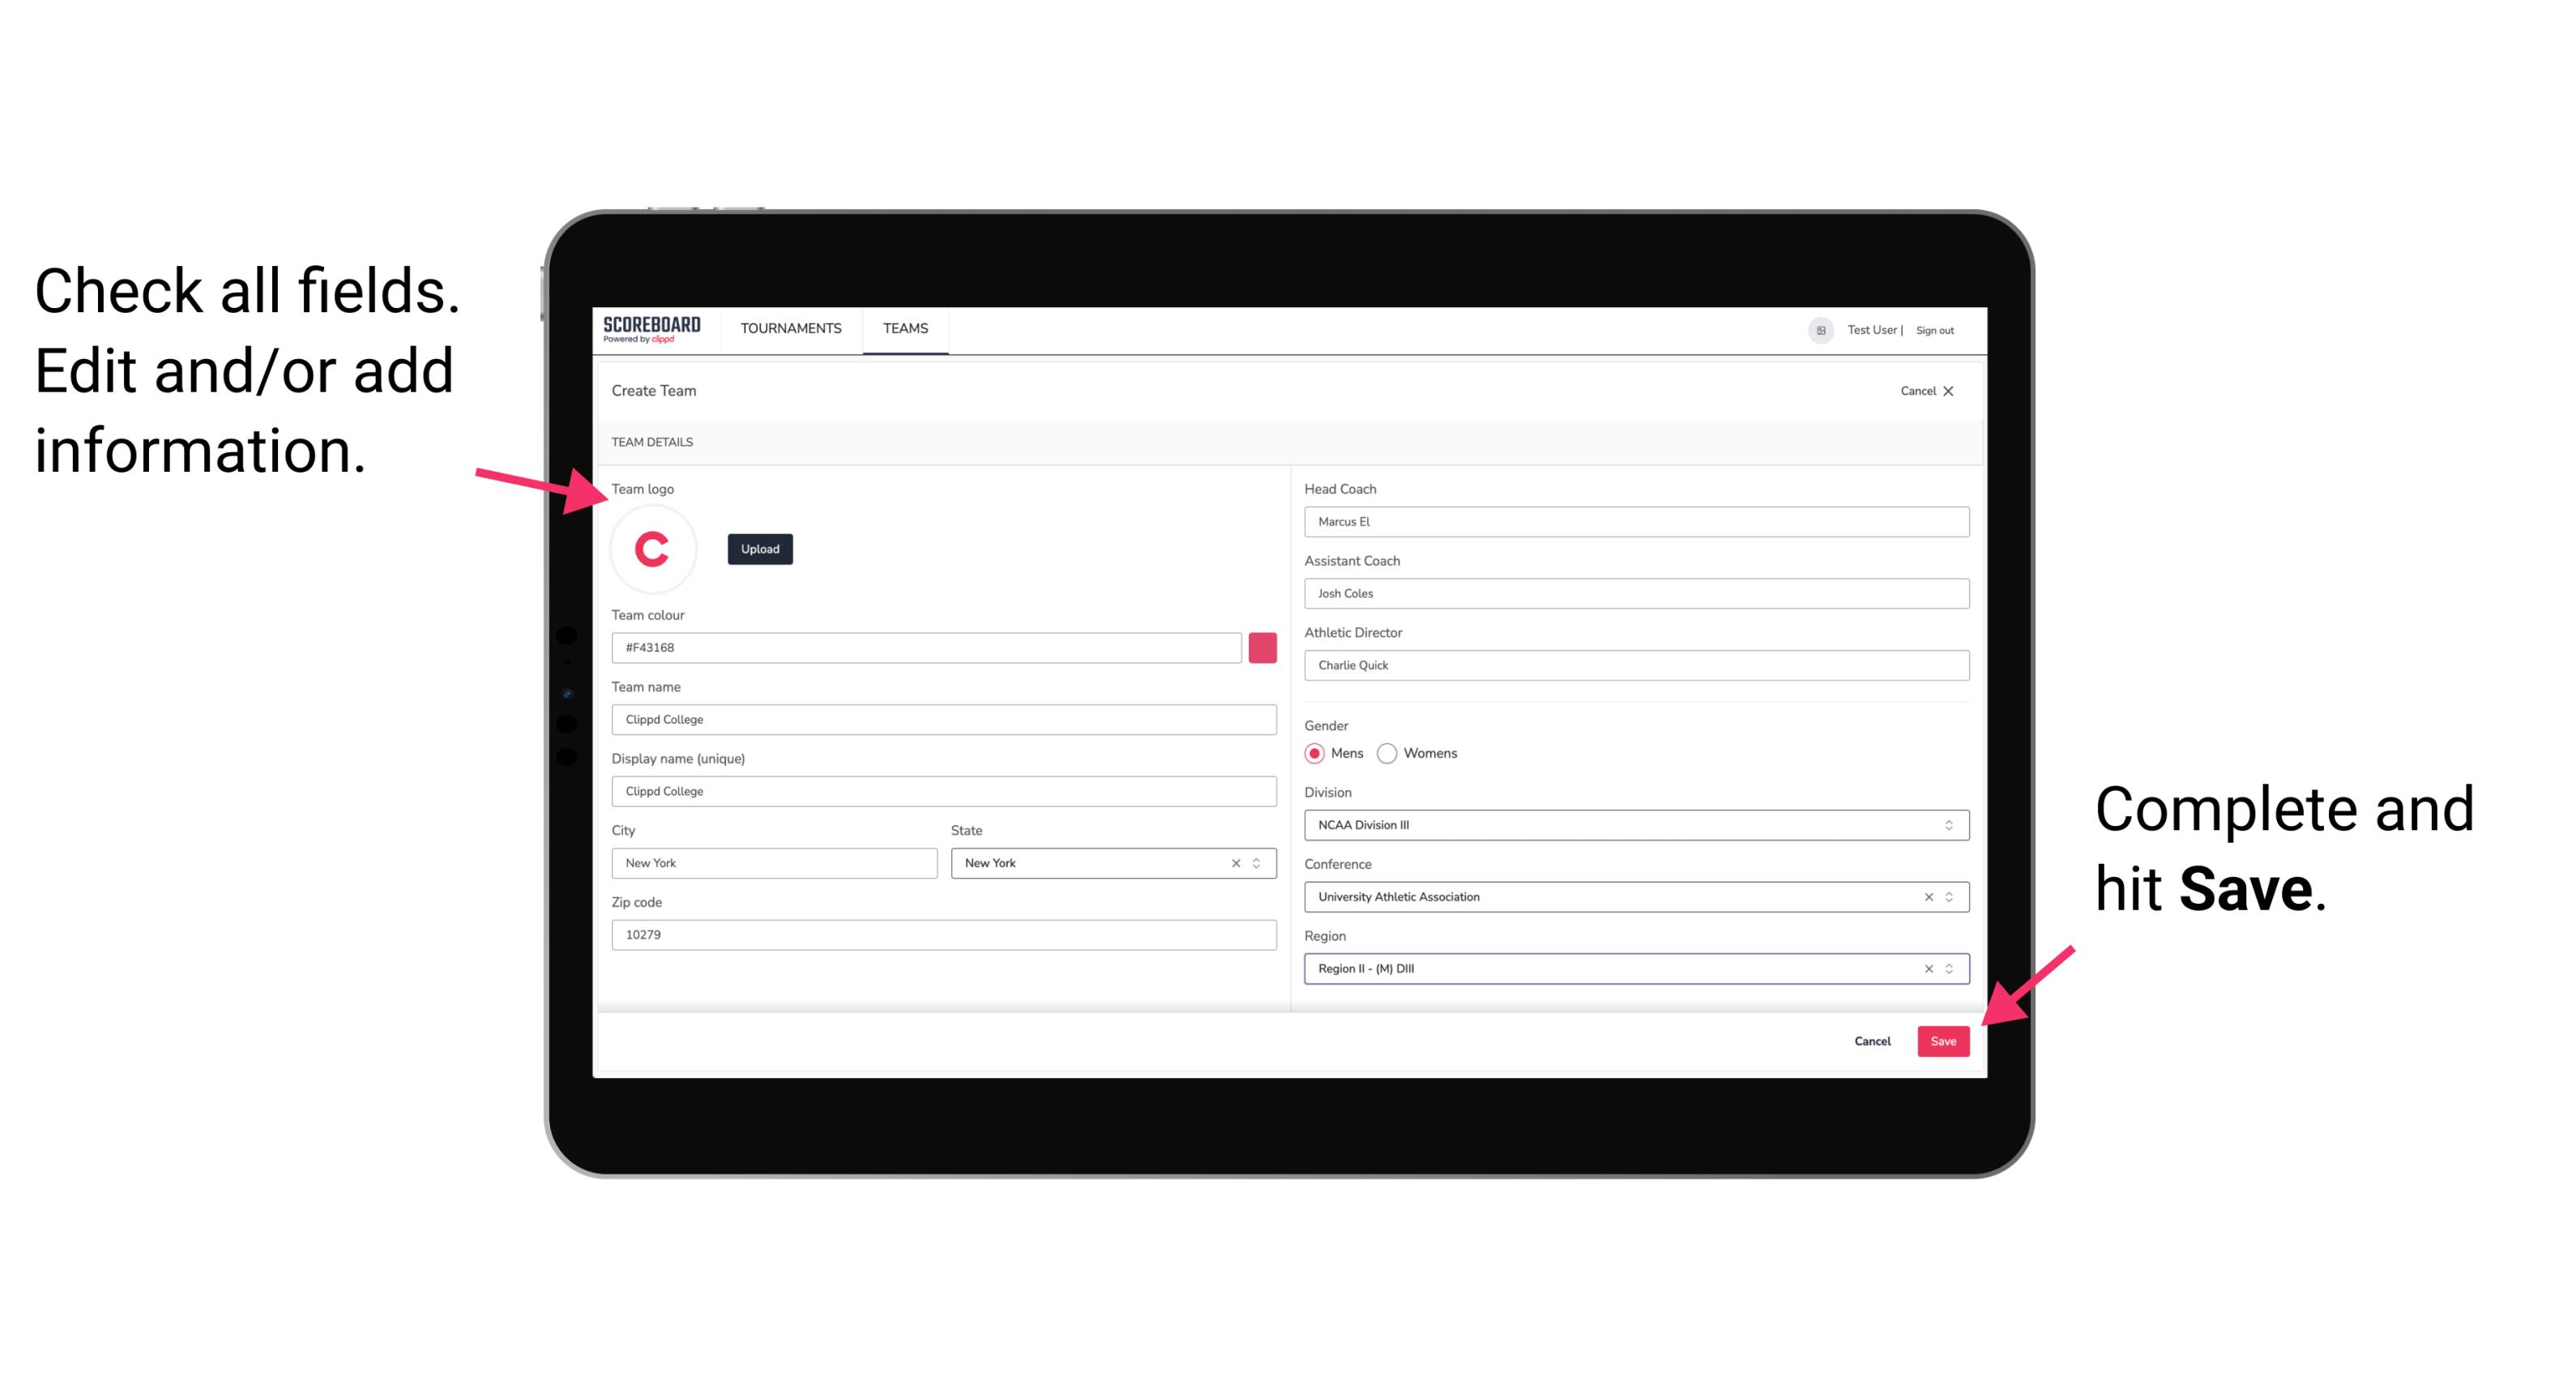The image size is (2576, 1386).
Task: Click the Cancel X icon to close form
Action: 1955,389
